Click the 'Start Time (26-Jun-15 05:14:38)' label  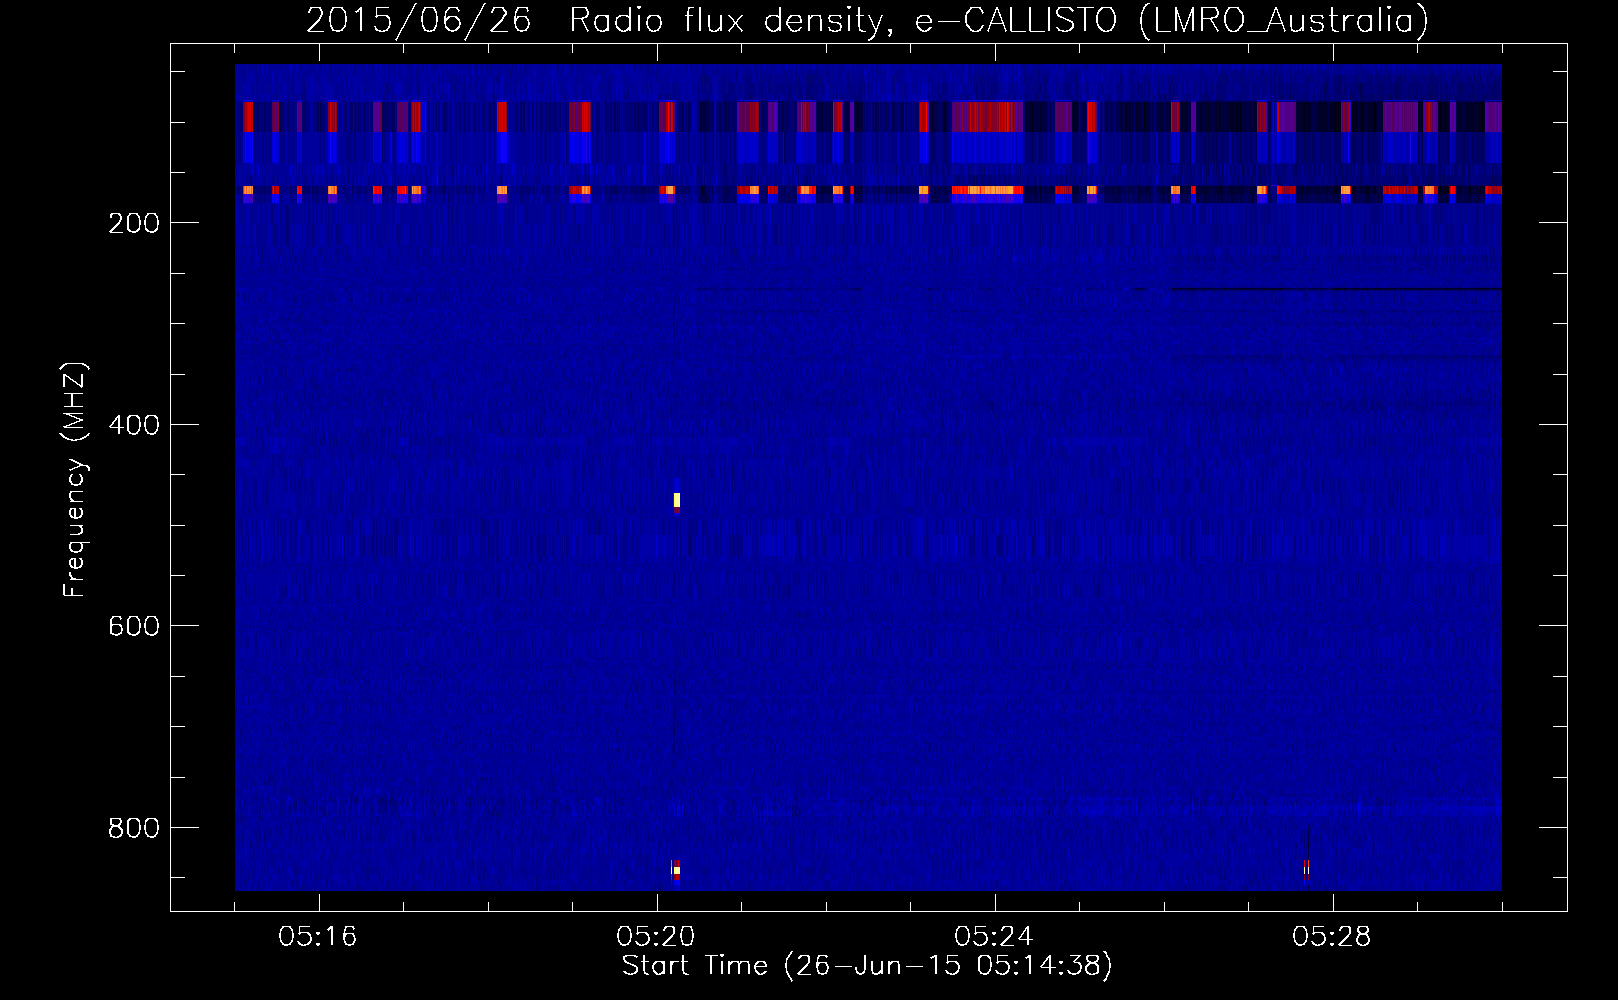[867, 966]
